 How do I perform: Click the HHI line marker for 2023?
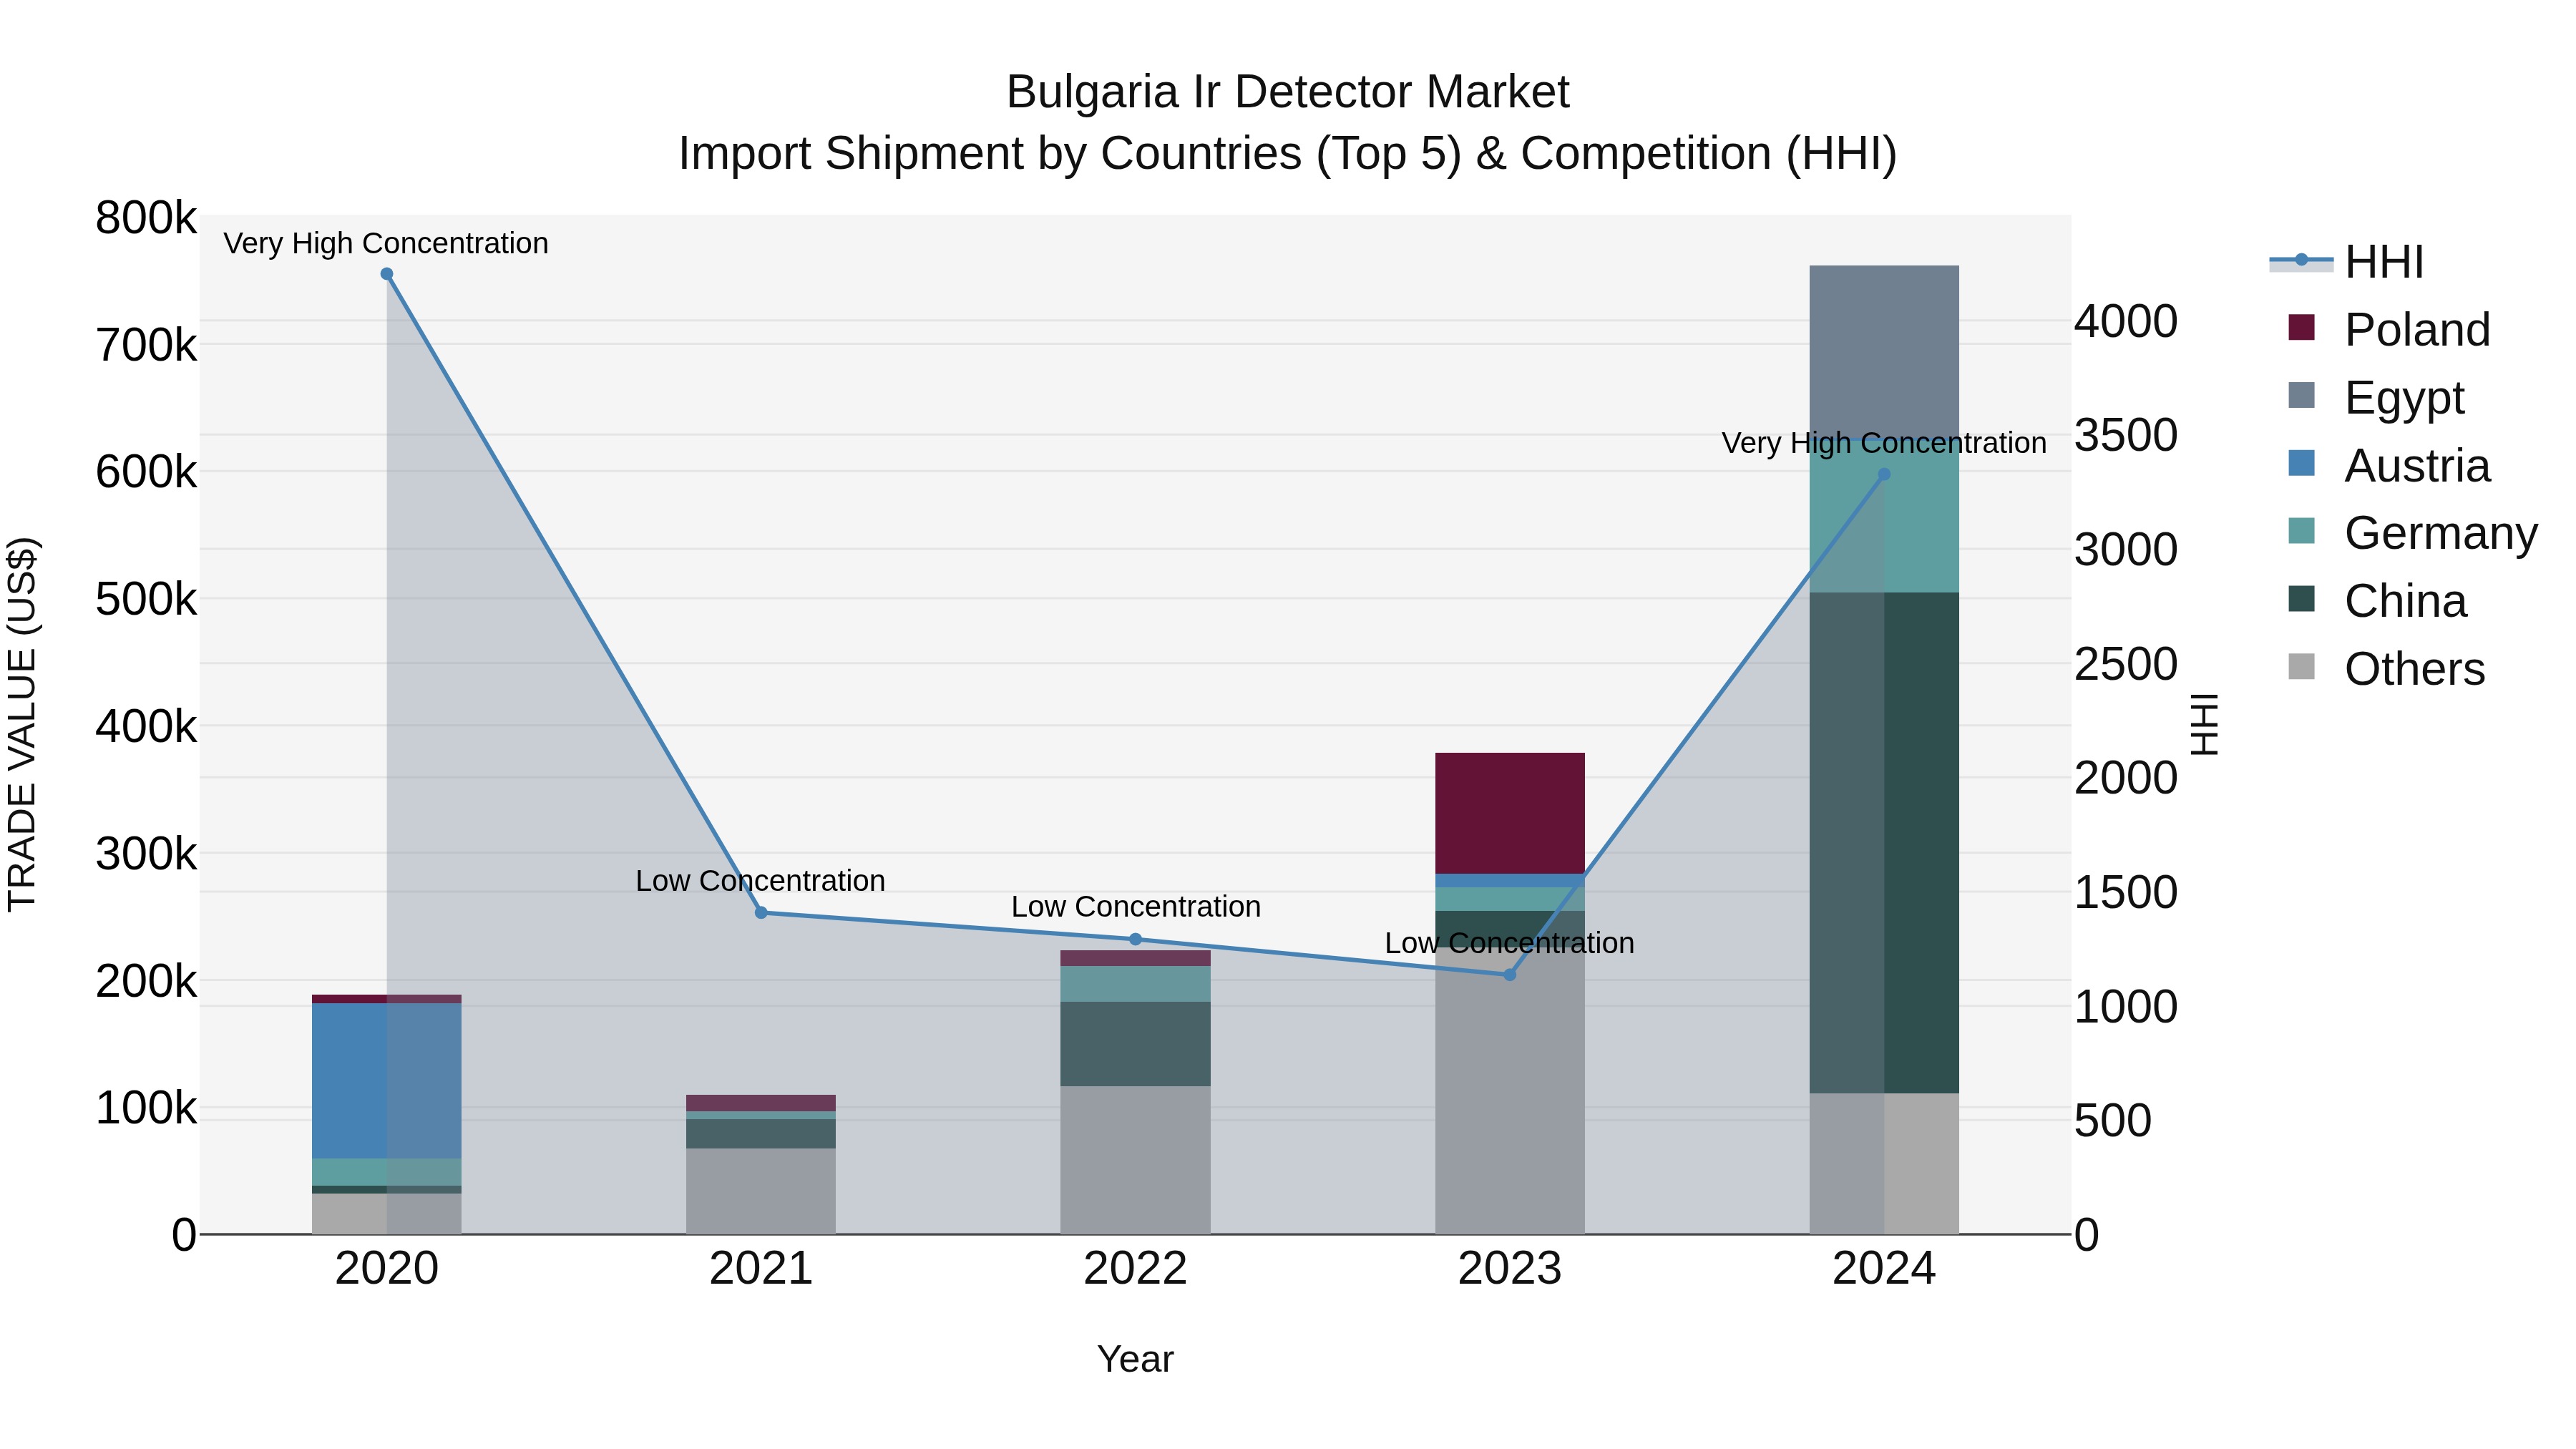coord(1510,974)
